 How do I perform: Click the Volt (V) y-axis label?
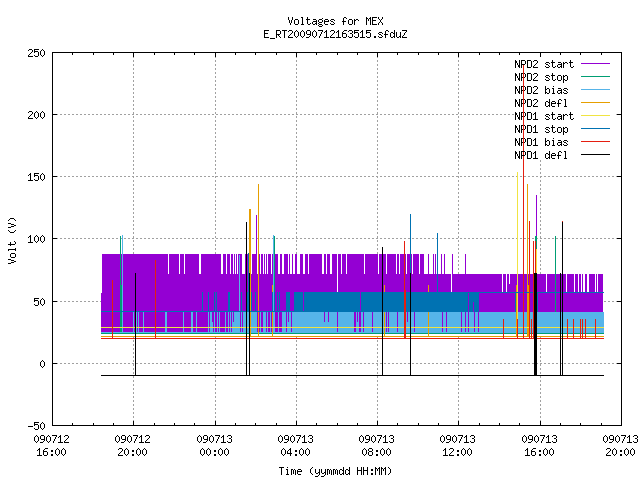(12, 240)
